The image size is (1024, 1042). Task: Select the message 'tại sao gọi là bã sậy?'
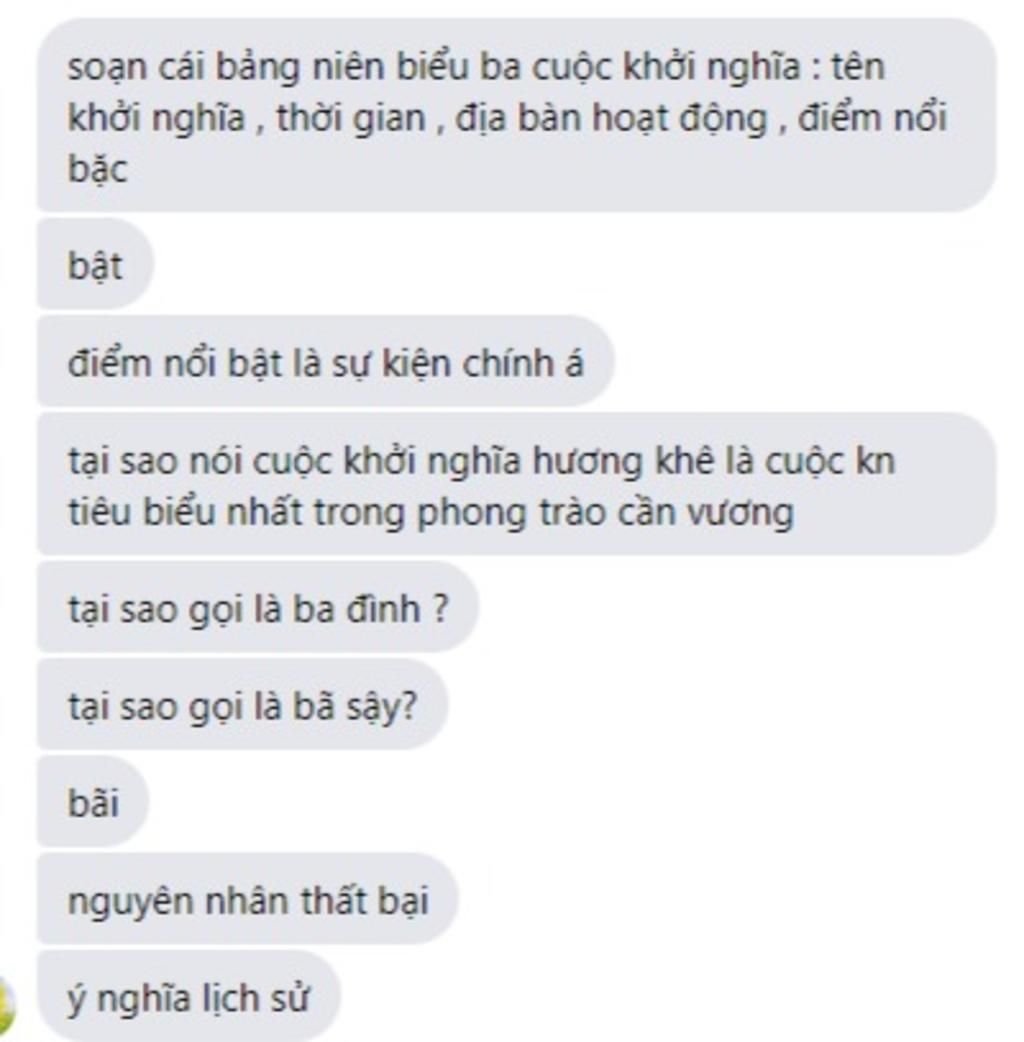click(243, 704)
